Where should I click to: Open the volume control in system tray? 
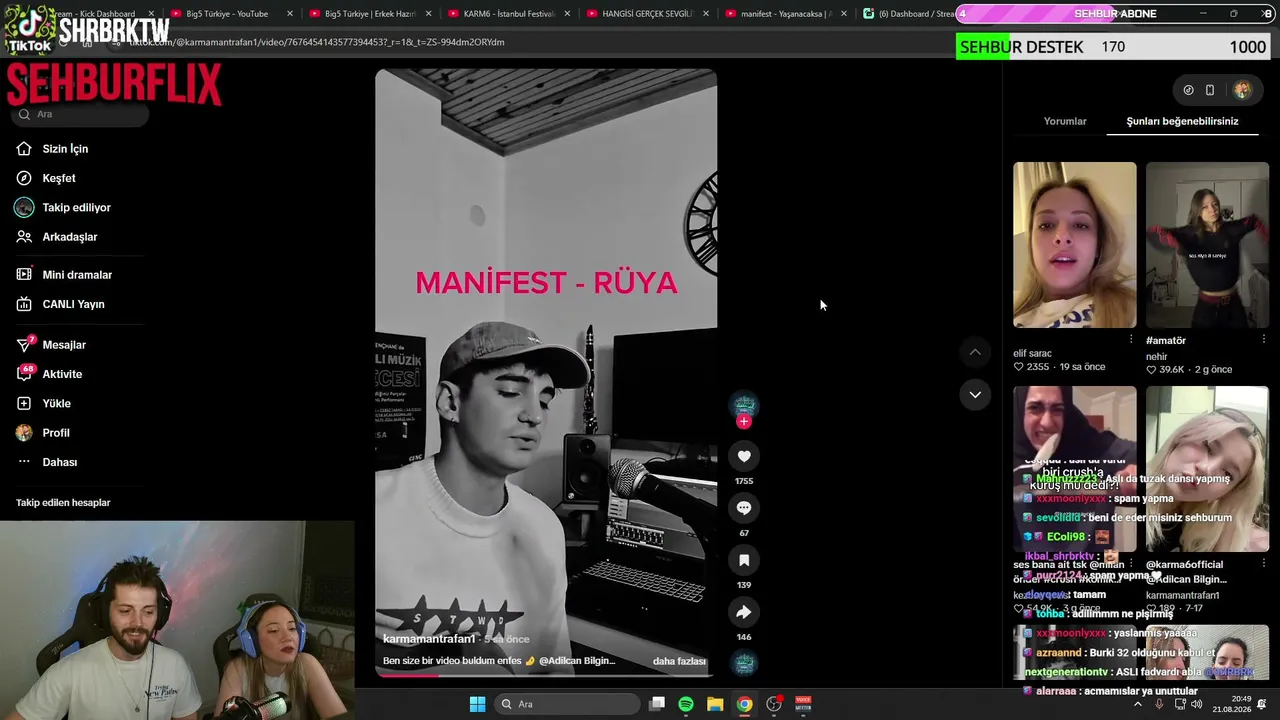(1197, 704)
